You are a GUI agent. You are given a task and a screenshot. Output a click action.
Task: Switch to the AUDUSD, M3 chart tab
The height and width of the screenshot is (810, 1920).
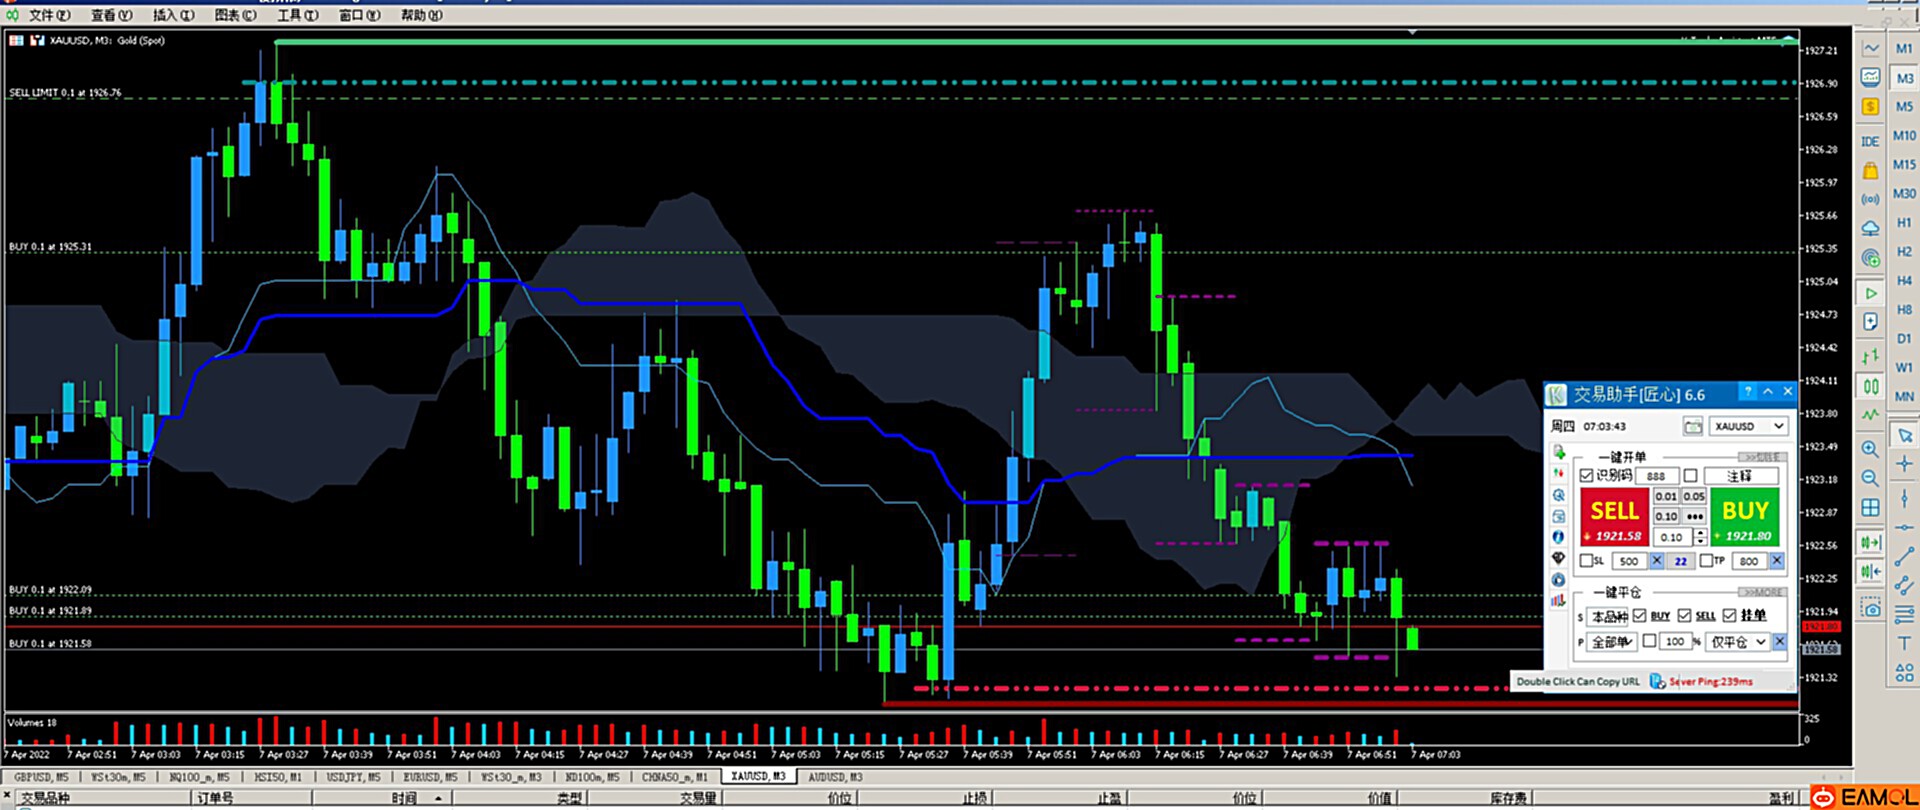(835, 777)
